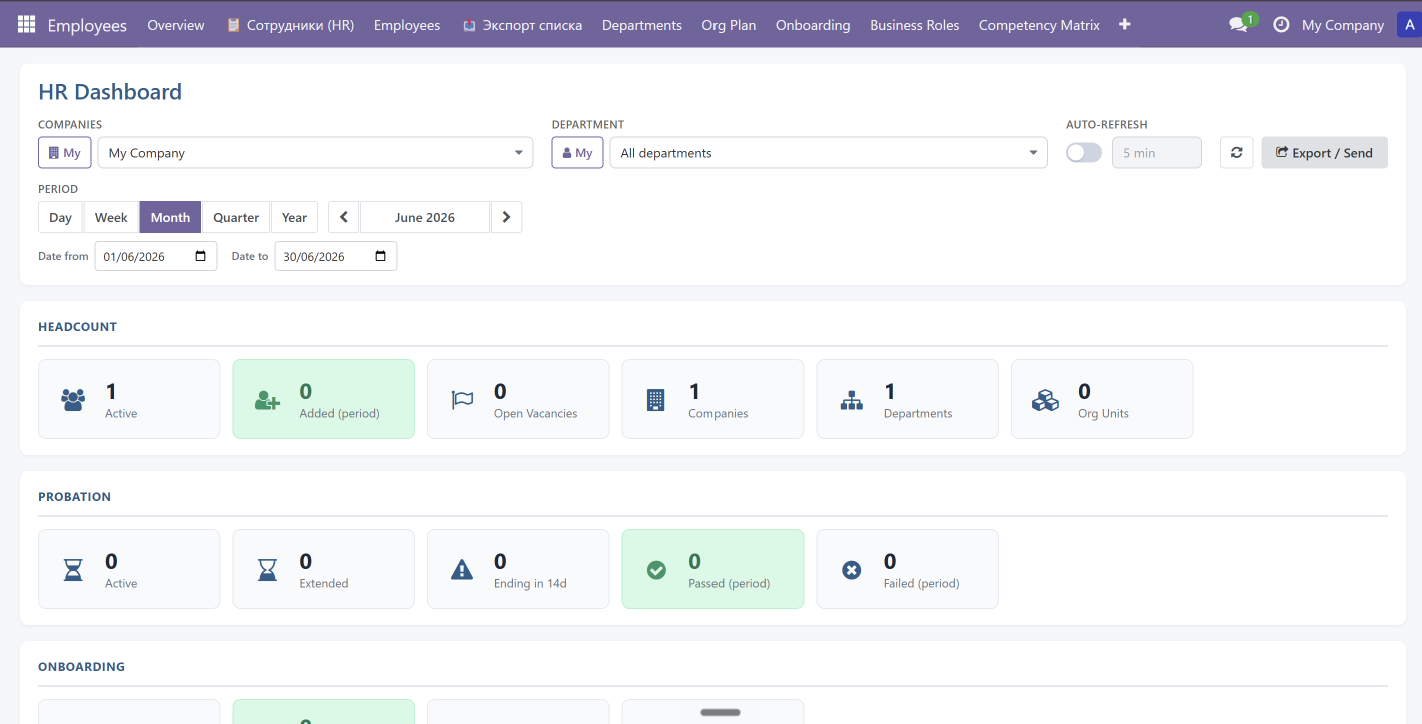1422x724 pixels.
Task: Click the Passed (period) checkmark icon
Action: (x=656, y=570)
